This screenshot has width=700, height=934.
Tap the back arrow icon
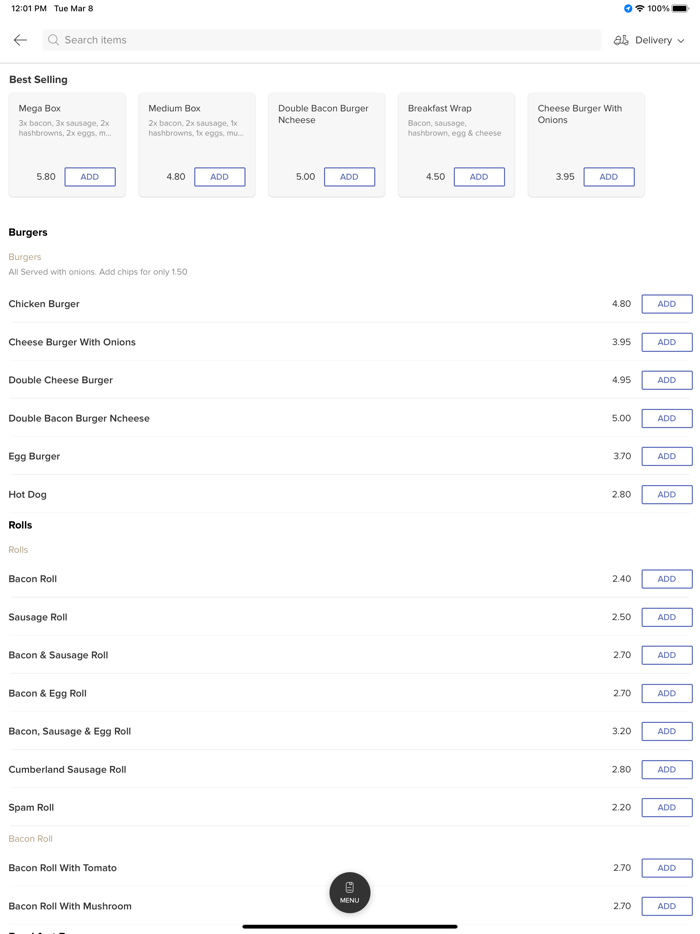20,40
